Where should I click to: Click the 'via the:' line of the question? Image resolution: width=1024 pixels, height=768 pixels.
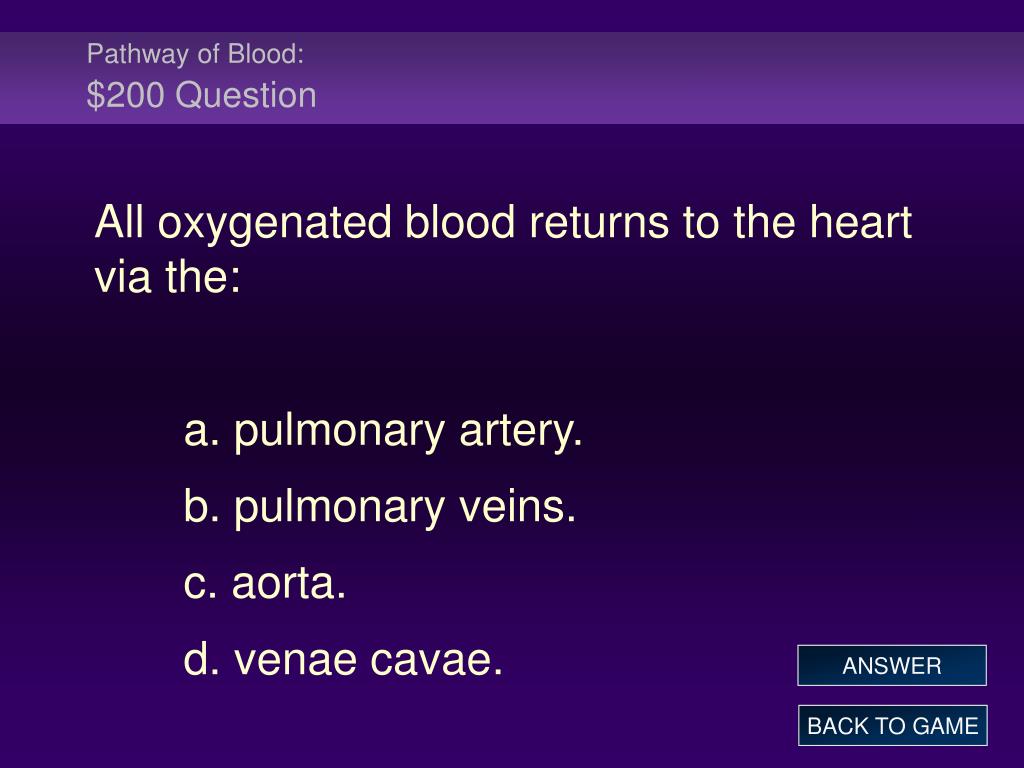[x=168, y=276]
